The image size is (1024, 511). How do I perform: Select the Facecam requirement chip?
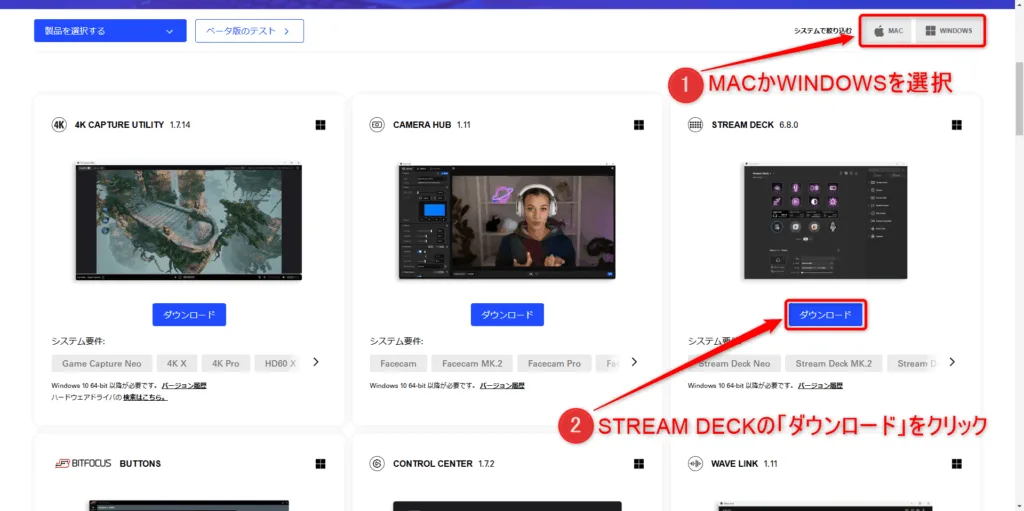click(x=398, y=363)
